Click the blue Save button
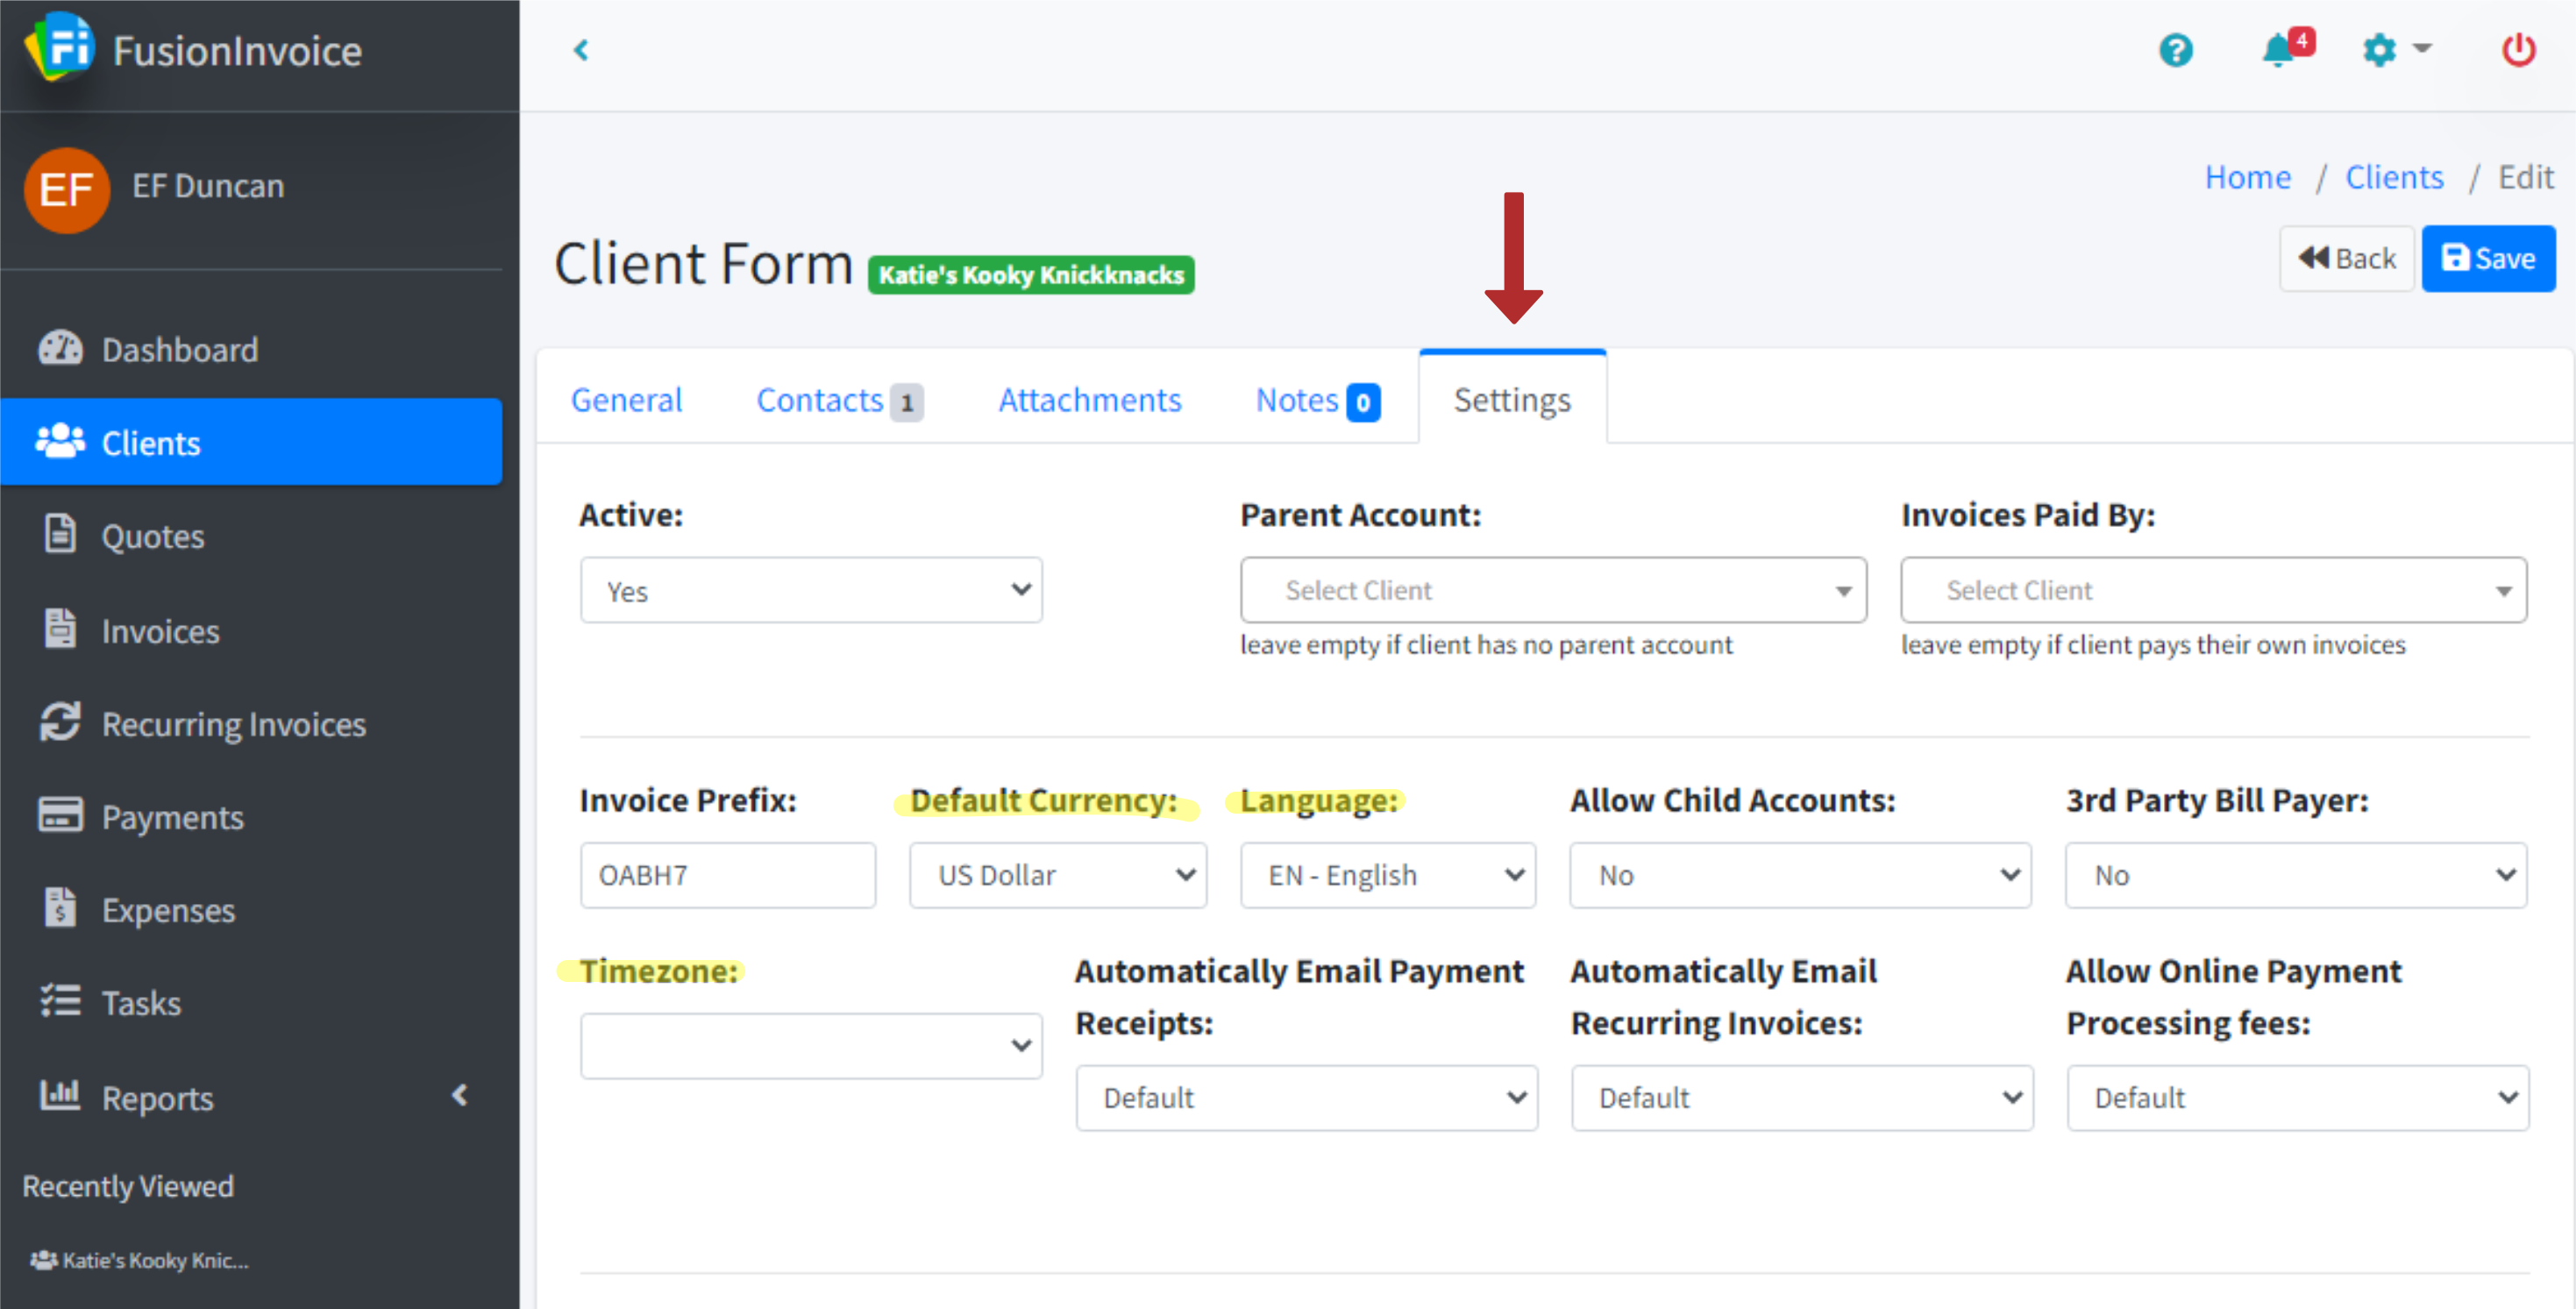Screen dimensions: 2576x1309 [2487, 259]
